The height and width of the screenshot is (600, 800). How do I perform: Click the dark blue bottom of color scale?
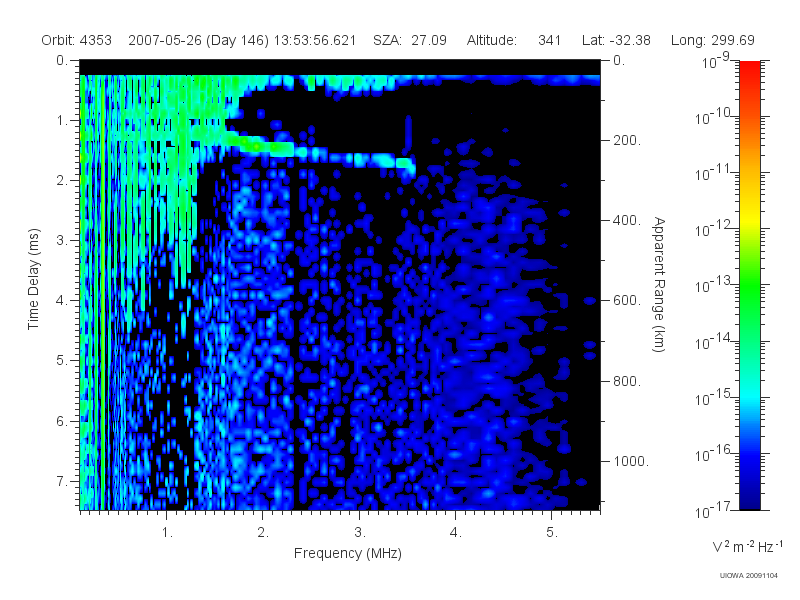pyautogui.click(x=750, y=500)
